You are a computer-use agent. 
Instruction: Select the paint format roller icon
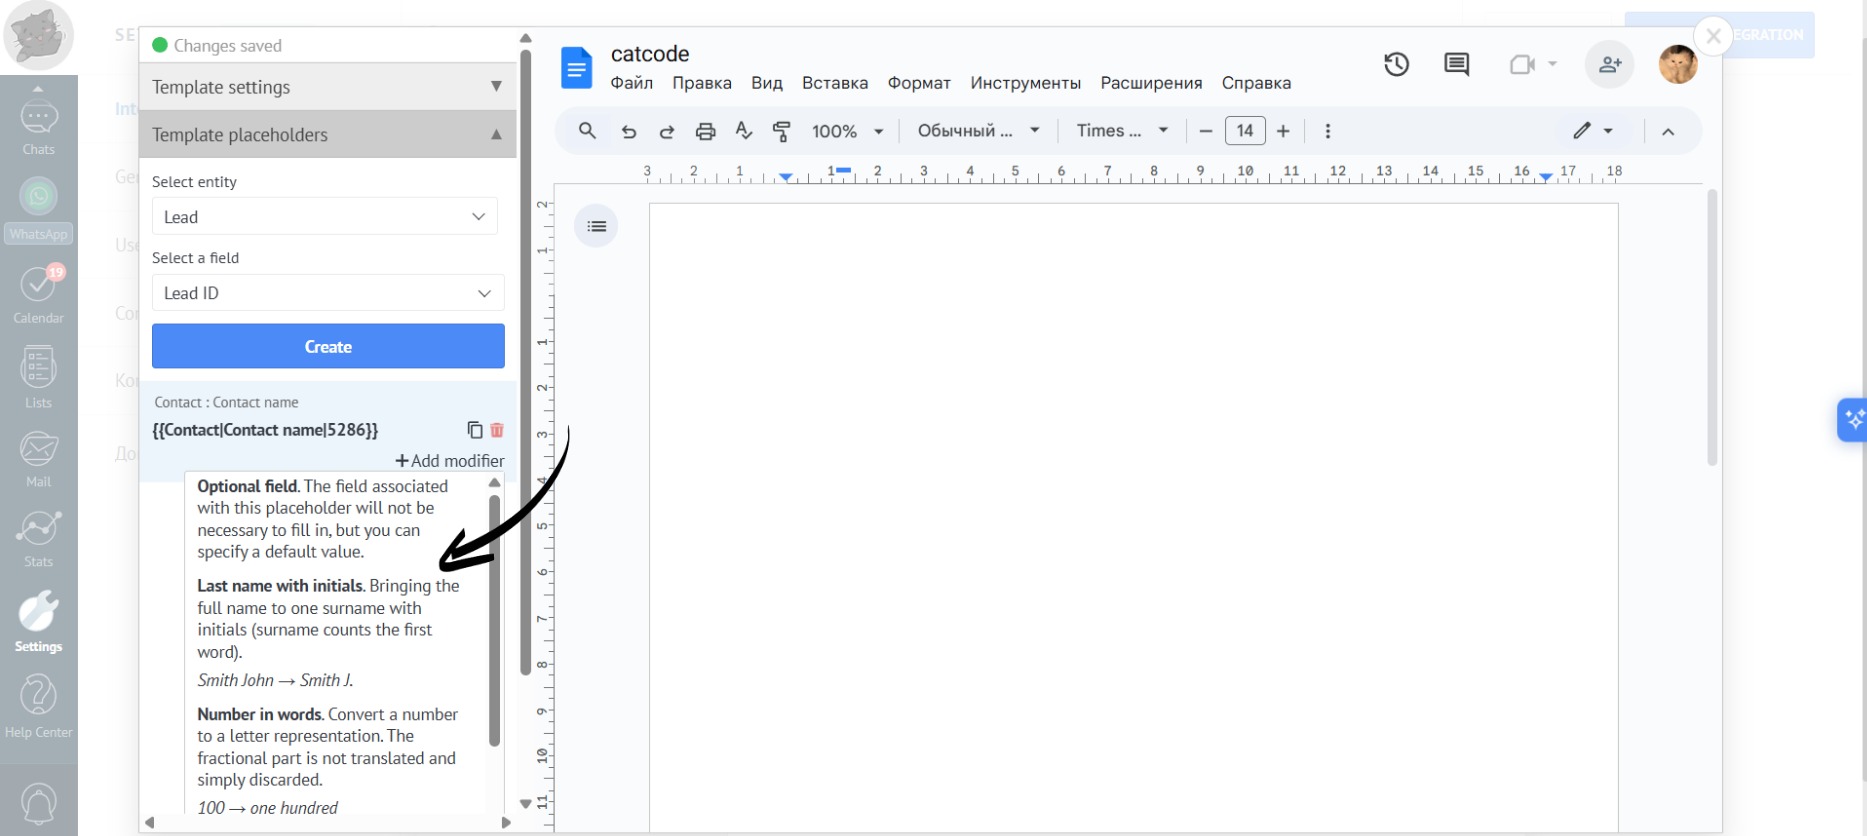click(x=782, y=131)
